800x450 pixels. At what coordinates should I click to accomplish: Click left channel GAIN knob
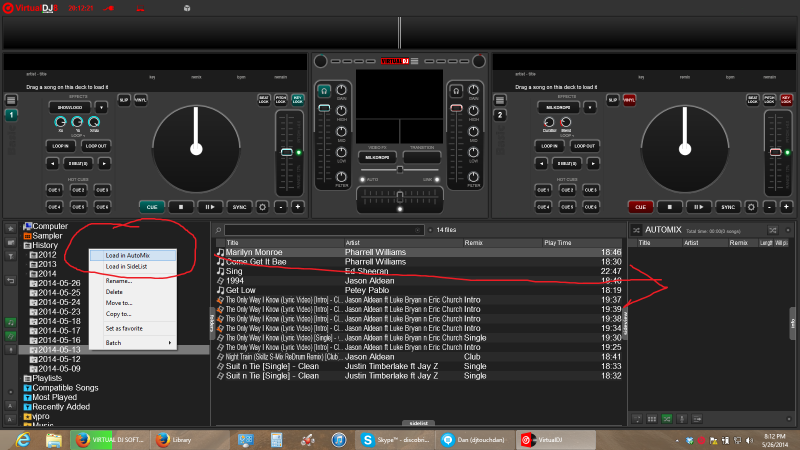341,90
